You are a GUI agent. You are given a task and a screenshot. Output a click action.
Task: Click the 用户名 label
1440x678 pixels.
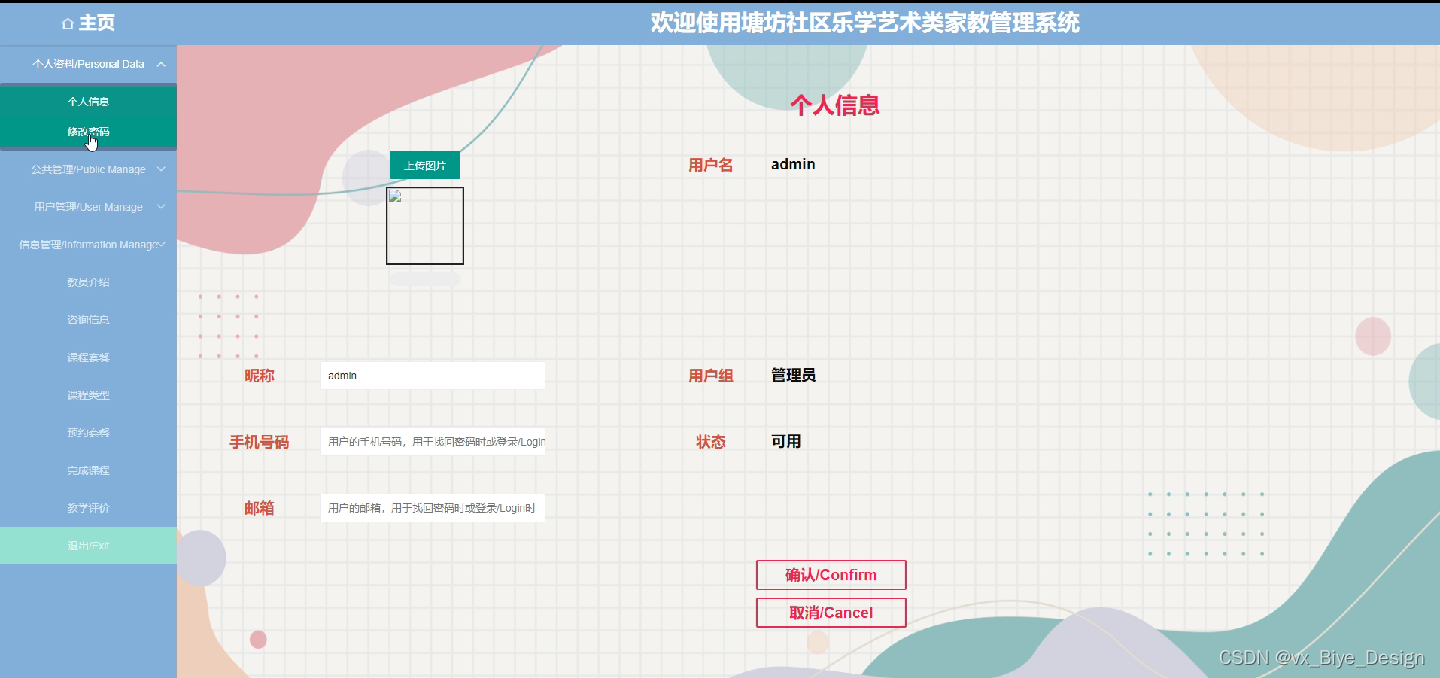pos(711,165)
